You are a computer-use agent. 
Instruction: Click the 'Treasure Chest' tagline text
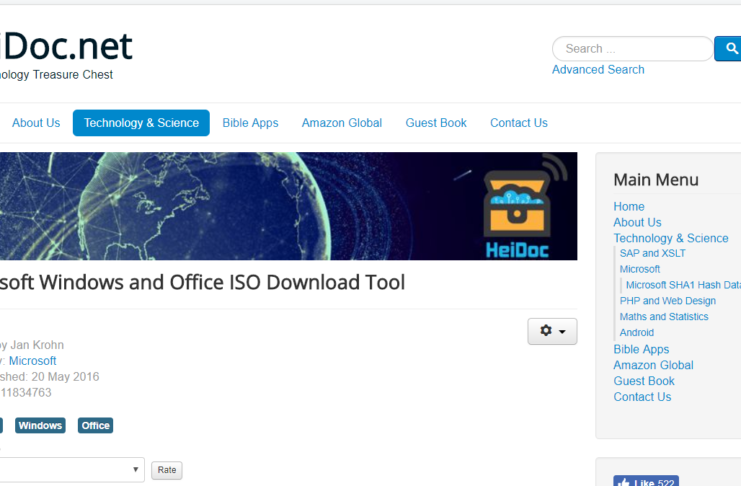click(73, 75)
